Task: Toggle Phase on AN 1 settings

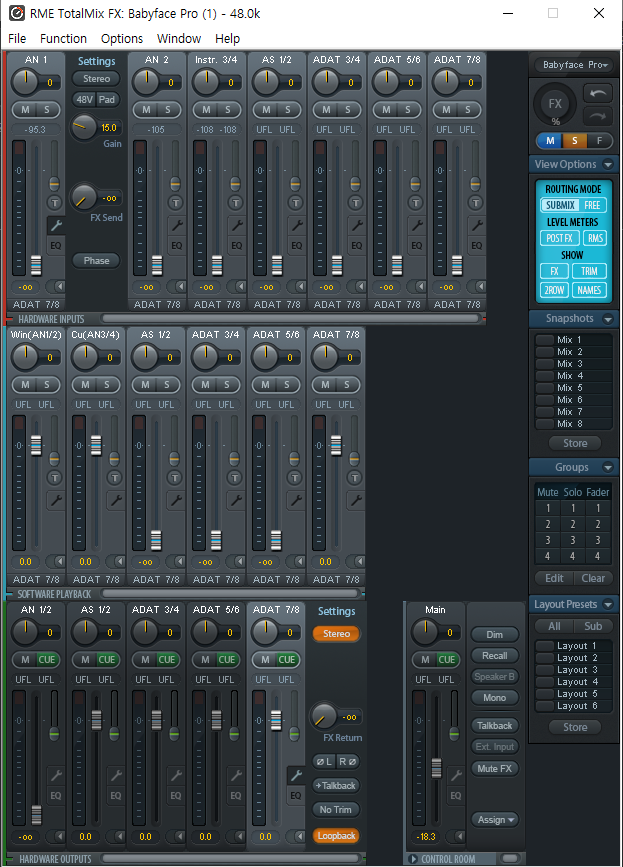Action: click(96, 260)
